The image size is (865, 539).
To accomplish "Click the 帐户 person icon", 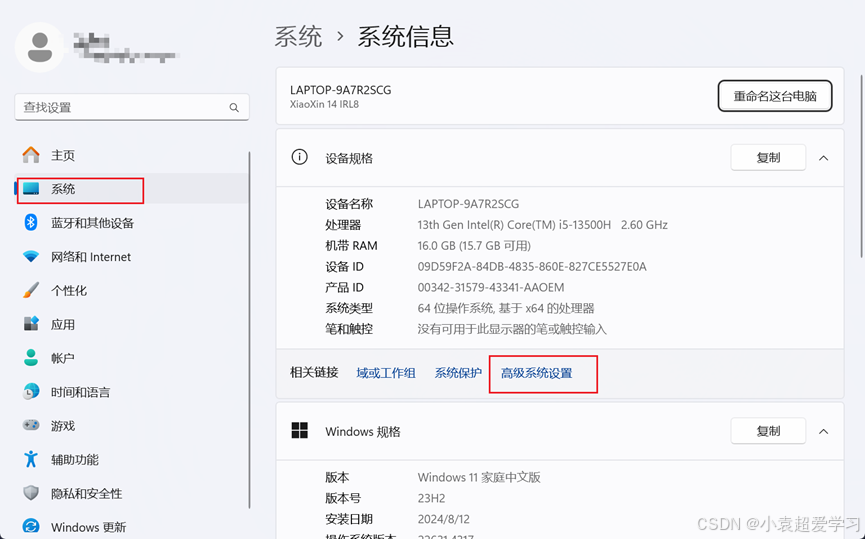I will click(31, 357).
